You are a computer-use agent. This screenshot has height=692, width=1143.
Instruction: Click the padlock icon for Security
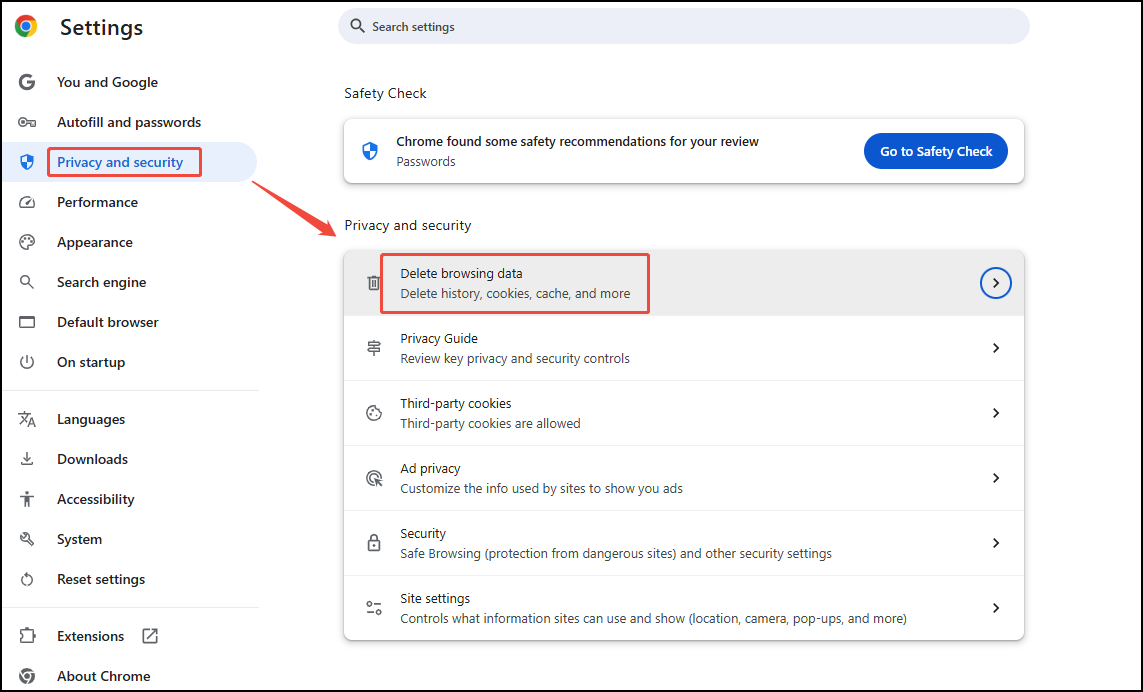point(374,543)
